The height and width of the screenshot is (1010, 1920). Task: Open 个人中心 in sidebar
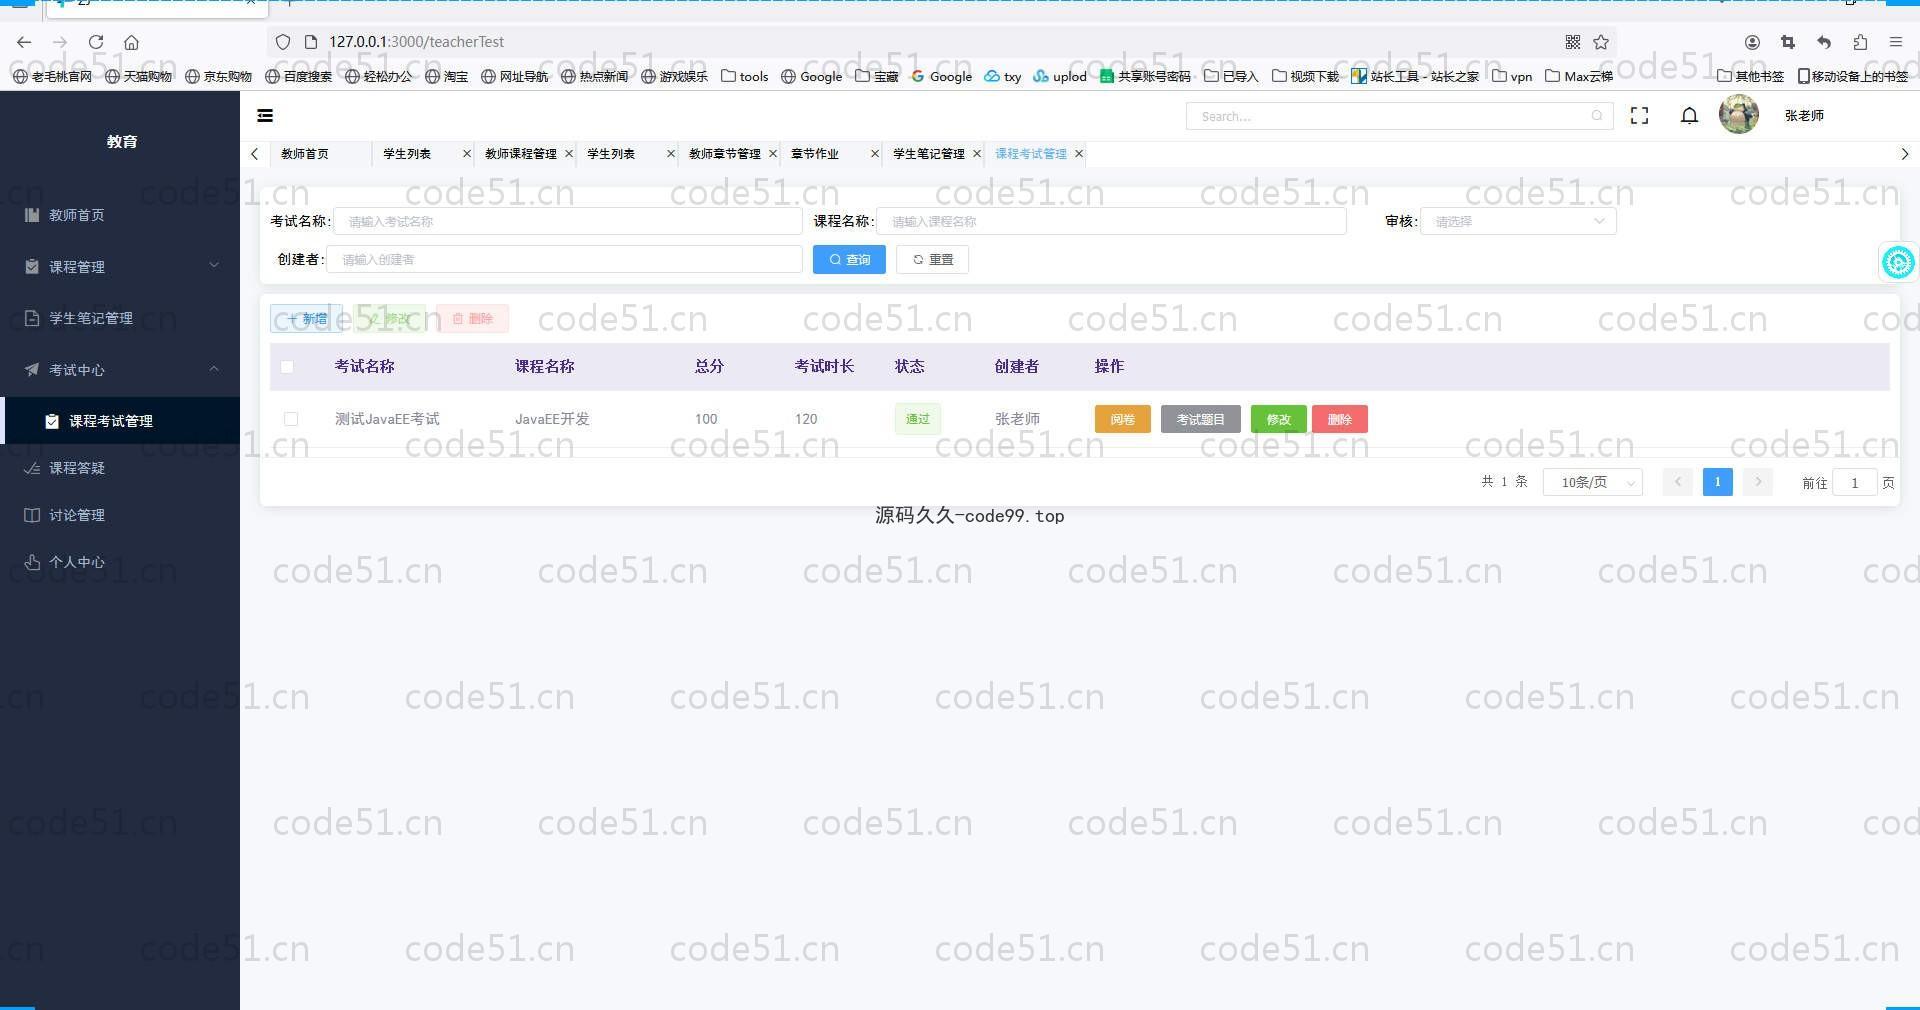(120, 562)
